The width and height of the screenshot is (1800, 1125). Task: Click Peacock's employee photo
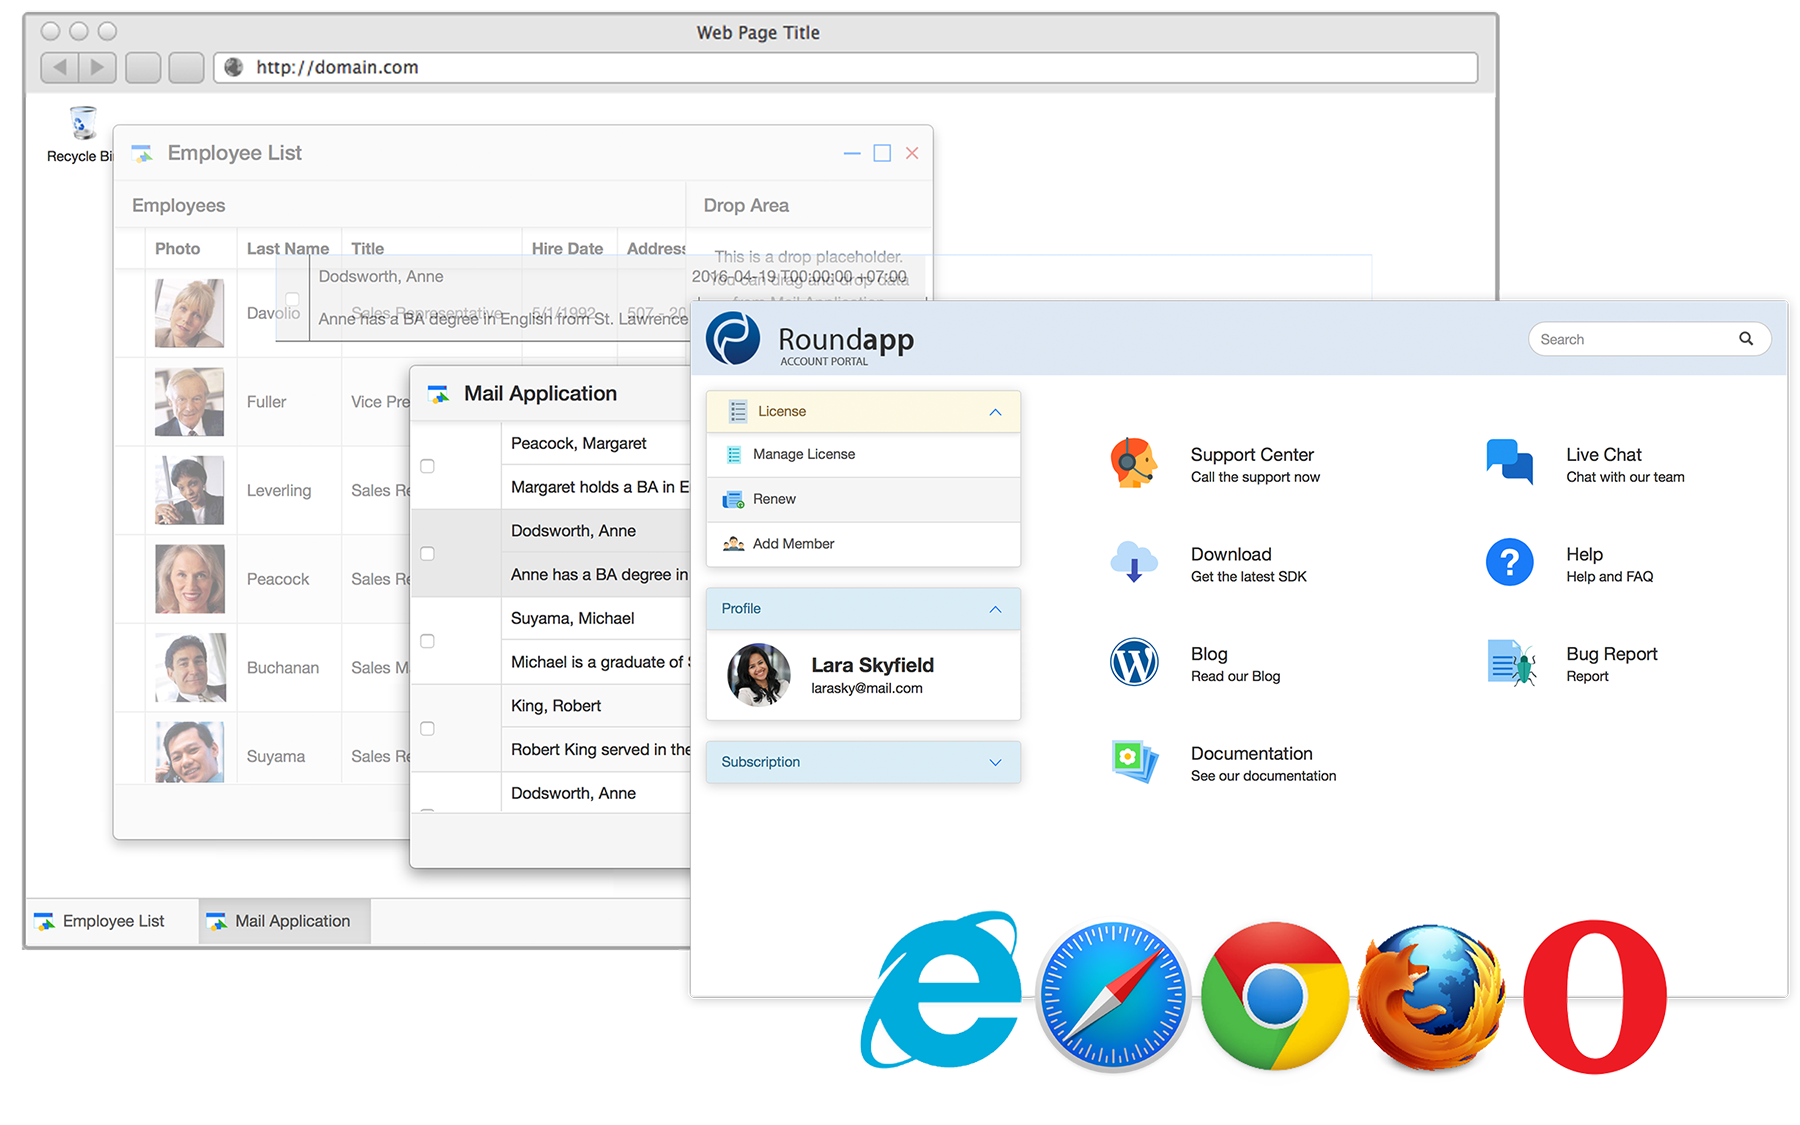pyautogui.click(x=189, y=579)
